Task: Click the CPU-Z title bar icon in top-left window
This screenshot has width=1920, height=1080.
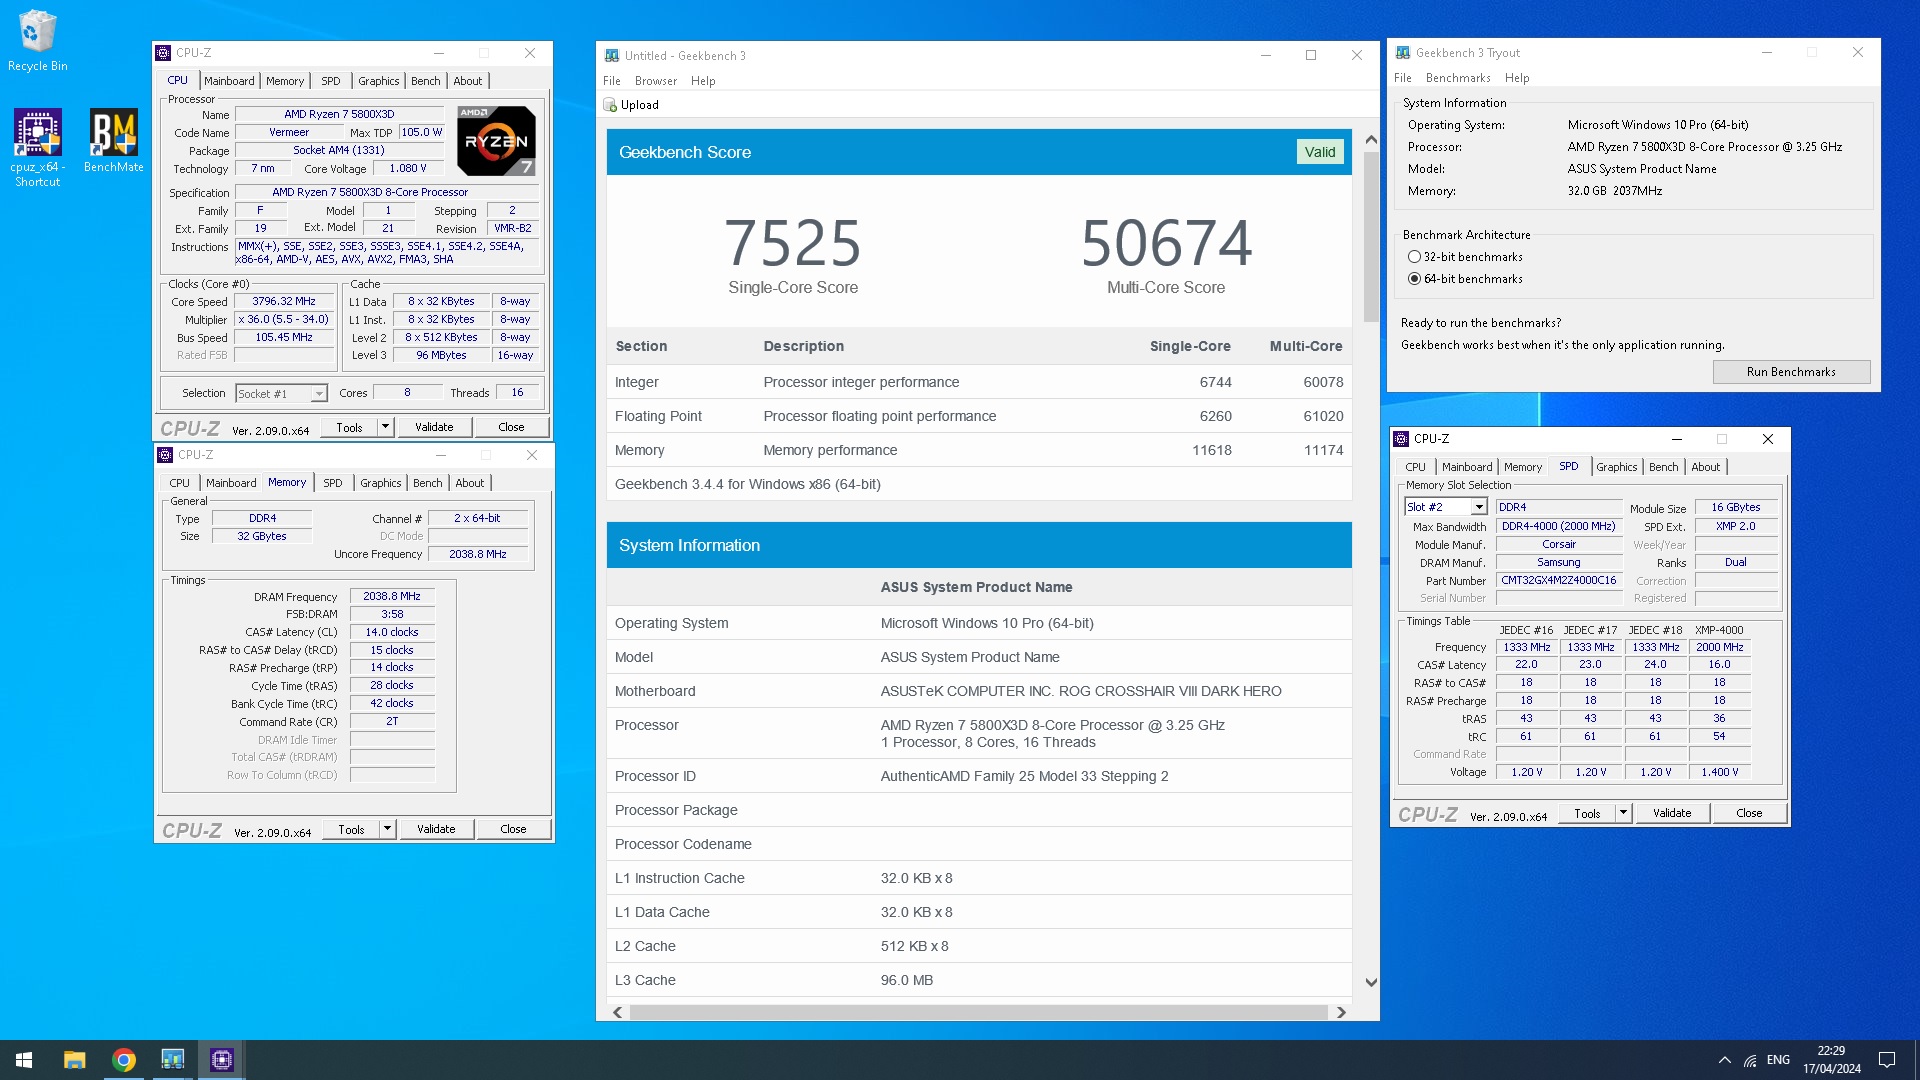Action: [164, 53]
